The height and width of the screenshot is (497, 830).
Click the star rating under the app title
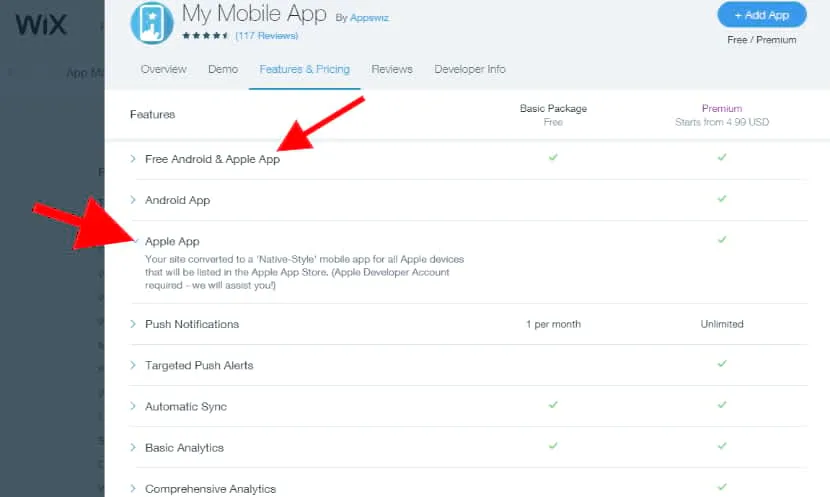click(205, 36)
